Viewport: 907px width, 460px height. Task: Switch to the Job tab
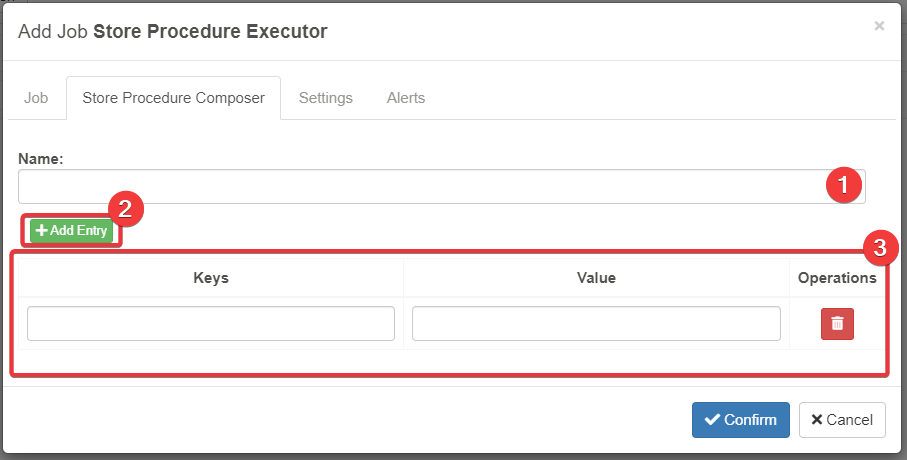pos(36,98)
